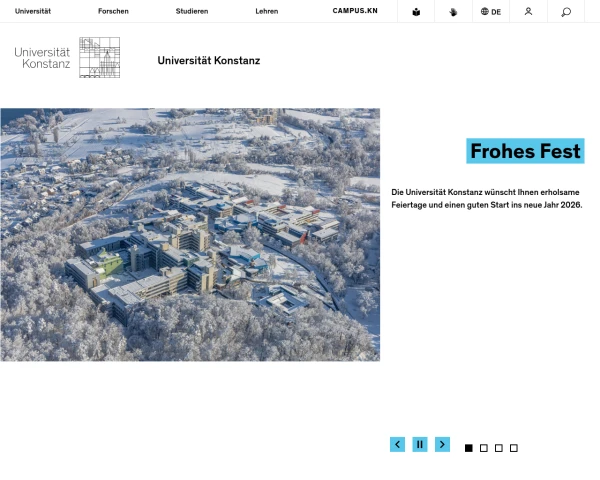Open the Universität menu

(x=33, y=11)
